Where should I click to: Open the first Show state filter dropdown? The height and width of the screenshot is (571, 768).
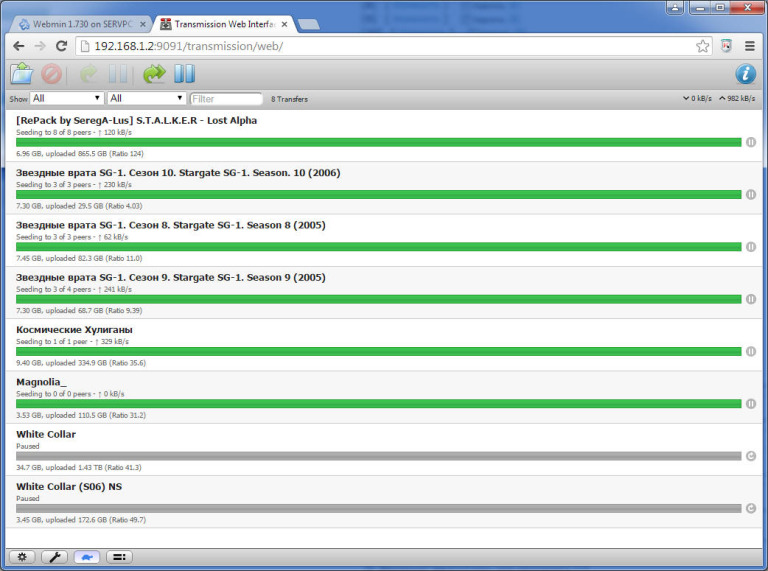pos(67,98)
